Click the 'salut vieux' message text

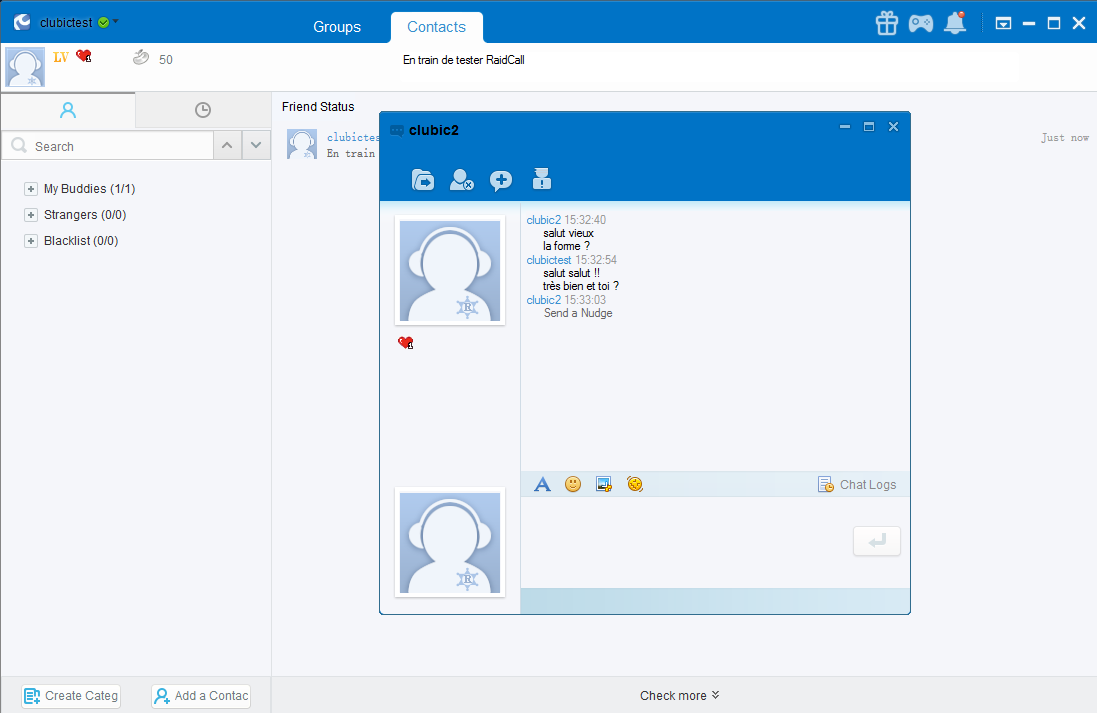coord(568,233)
